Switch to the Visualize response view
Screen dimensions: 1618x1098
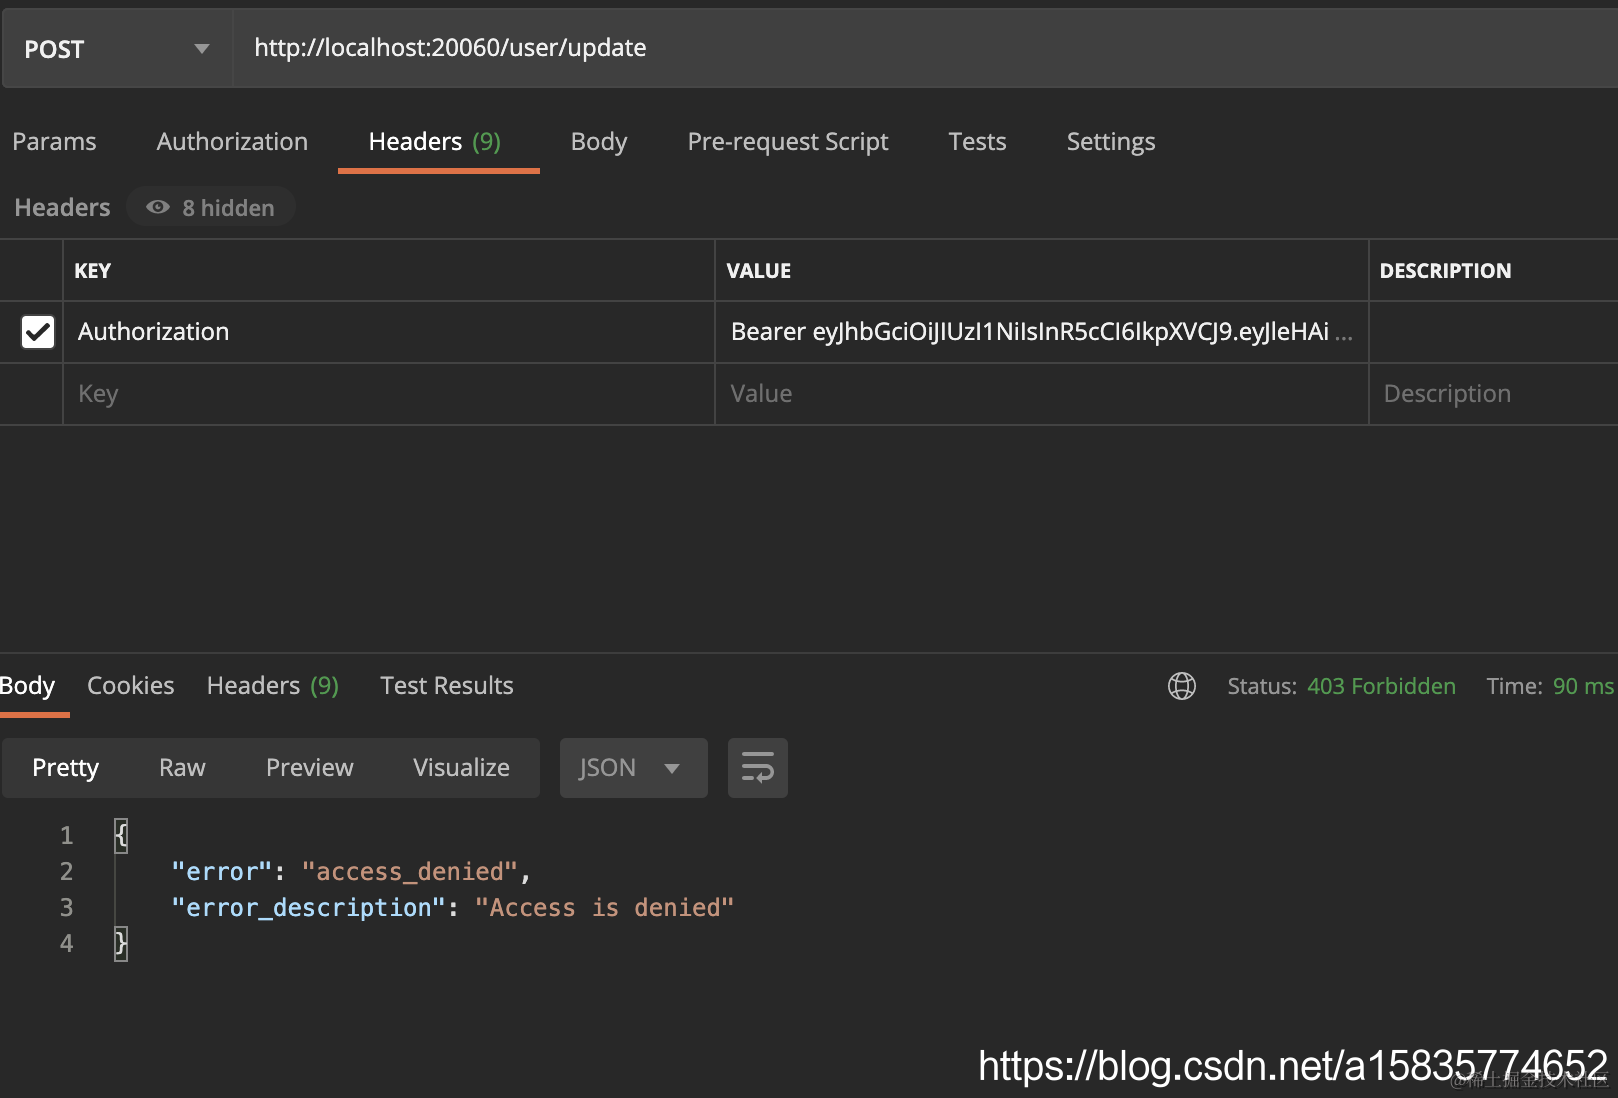[x=462, y=768]
